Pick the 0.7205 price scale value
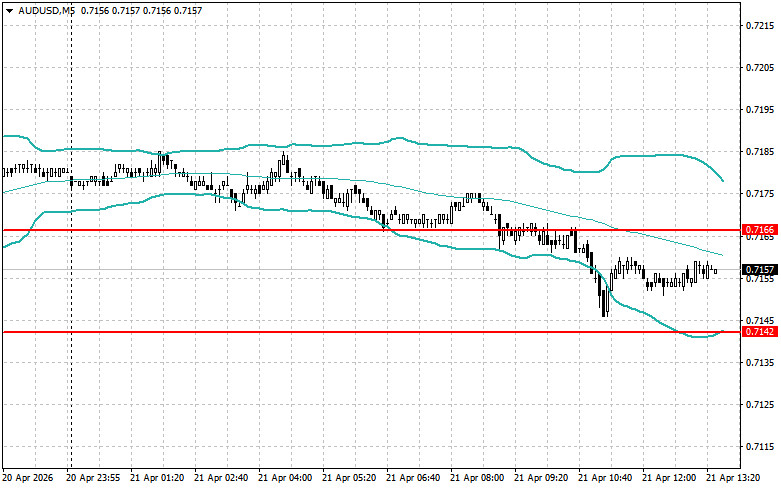 point(760,68)
